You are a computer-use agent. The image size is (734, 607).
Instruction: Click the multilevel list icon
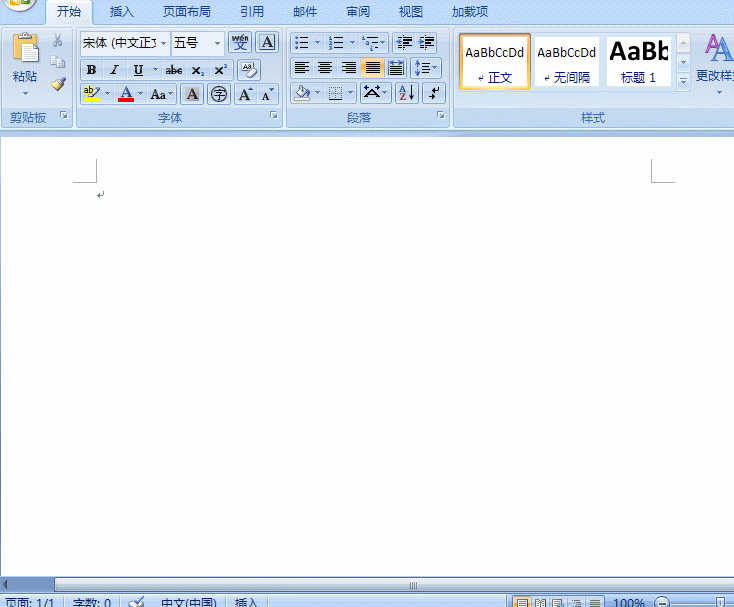point(370,43)
